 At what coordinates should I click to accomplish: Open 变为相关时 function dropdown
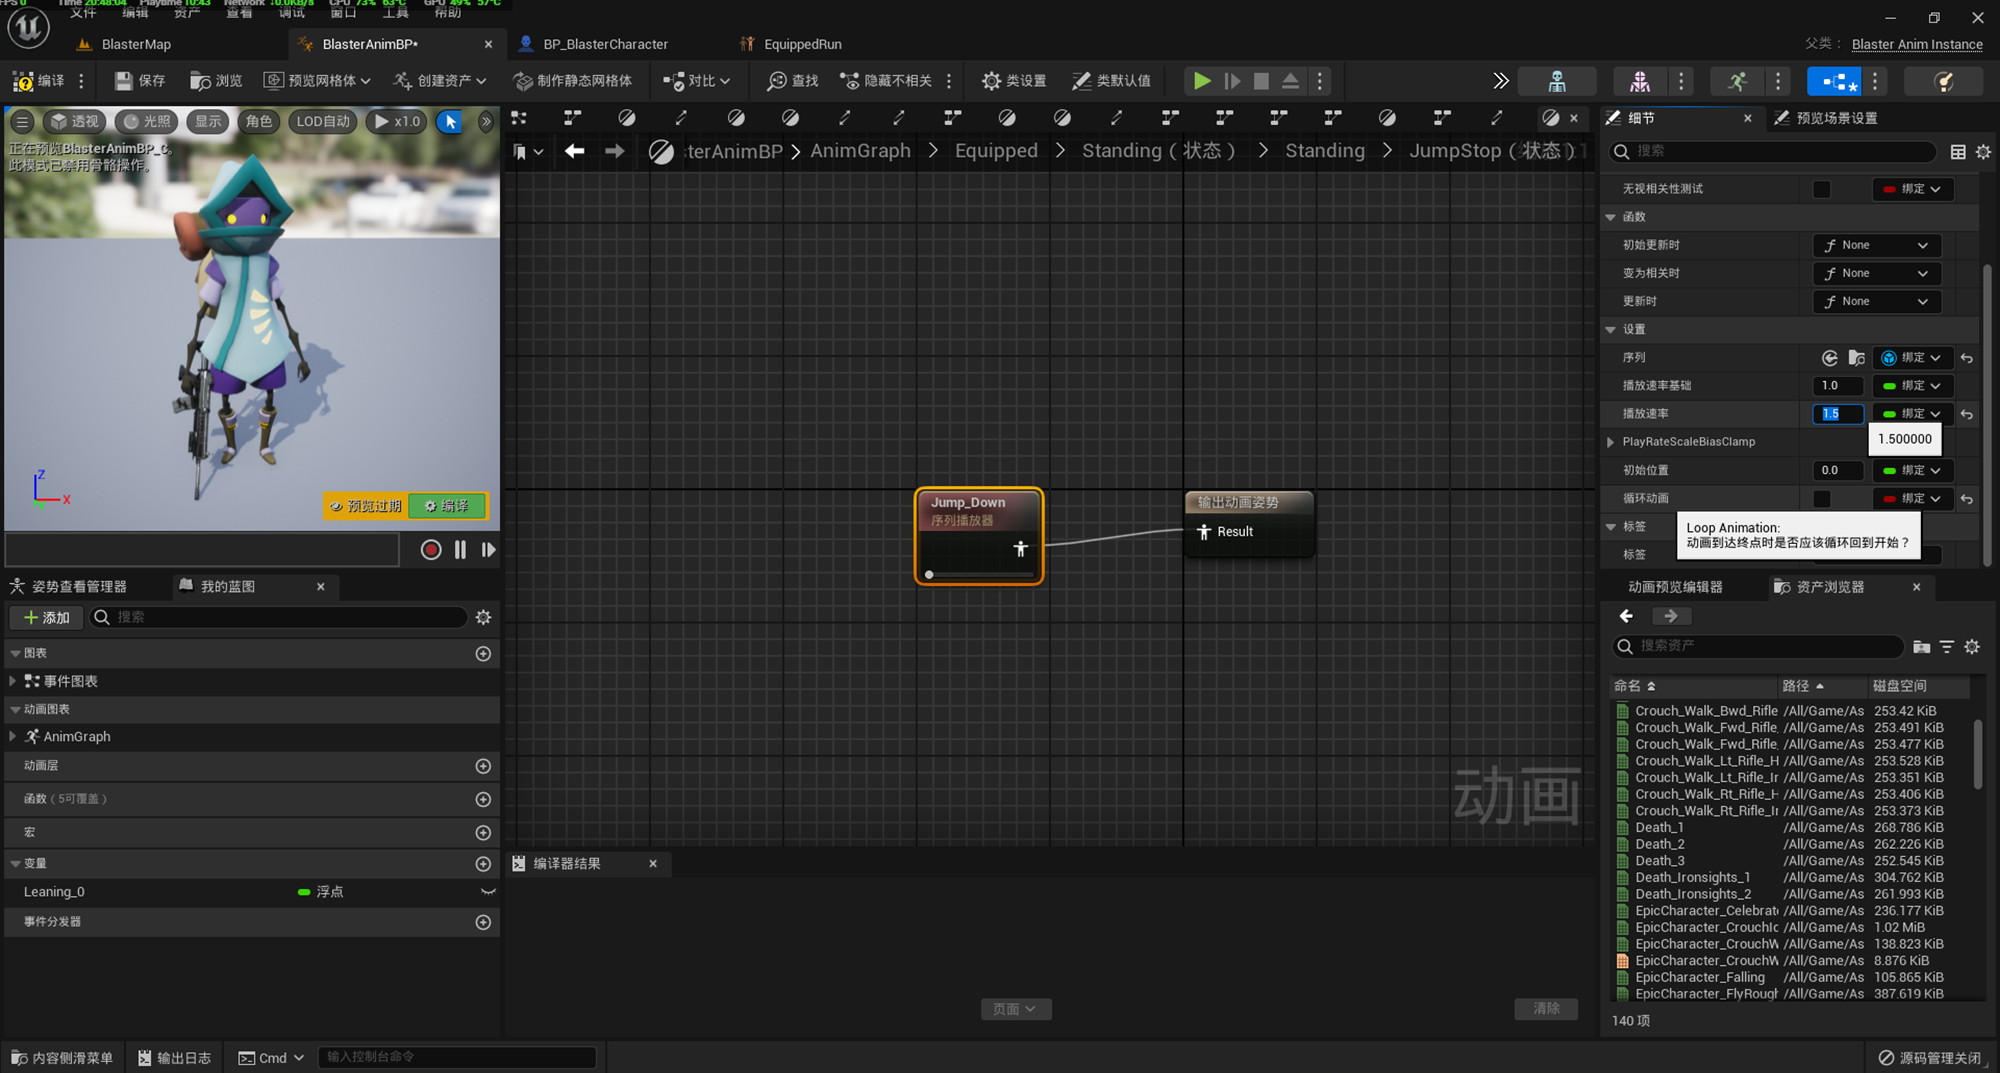point(1876,273)
